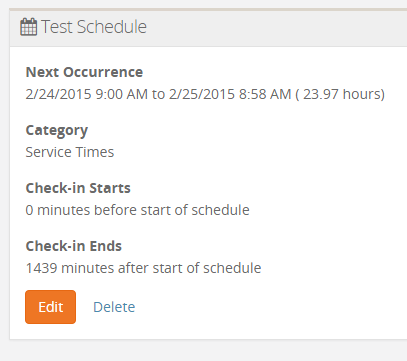
Task: Click blank panel space right of Delete
Action: pos(270,307)
